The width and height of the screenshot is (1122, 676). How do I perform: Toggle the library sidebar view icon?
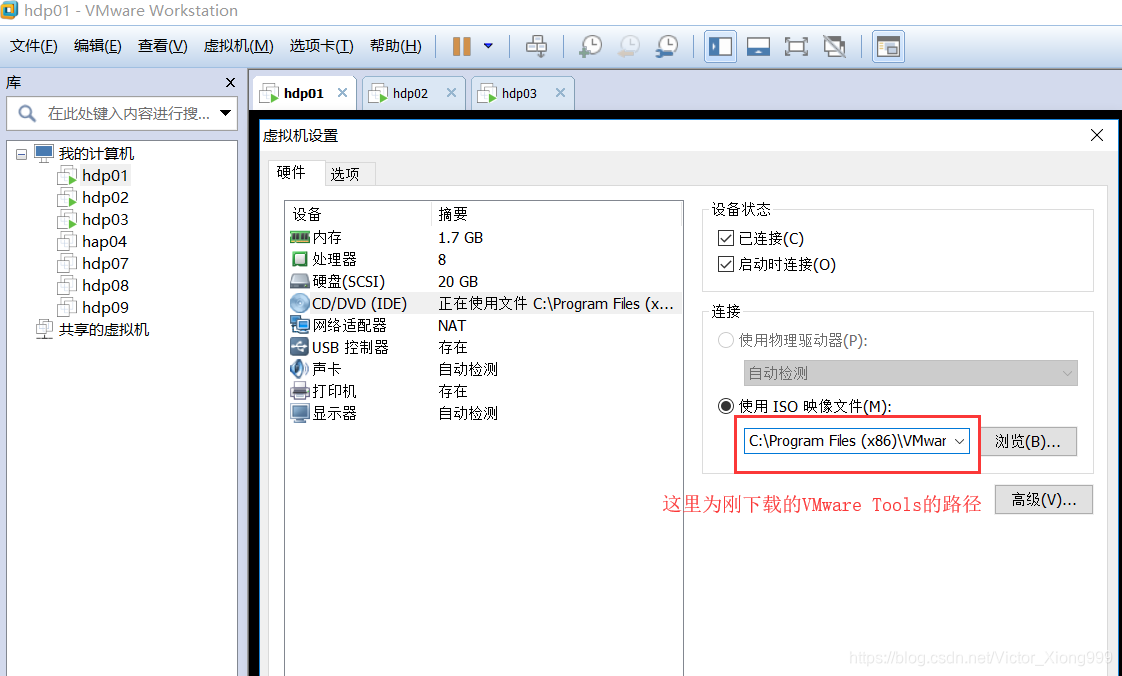click(720, 46)
